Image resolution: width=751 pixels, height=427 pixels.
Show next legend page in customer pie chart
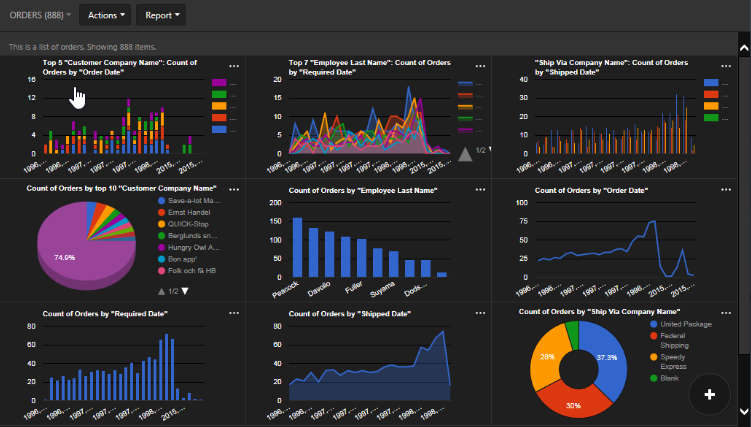tap(185, 291)
